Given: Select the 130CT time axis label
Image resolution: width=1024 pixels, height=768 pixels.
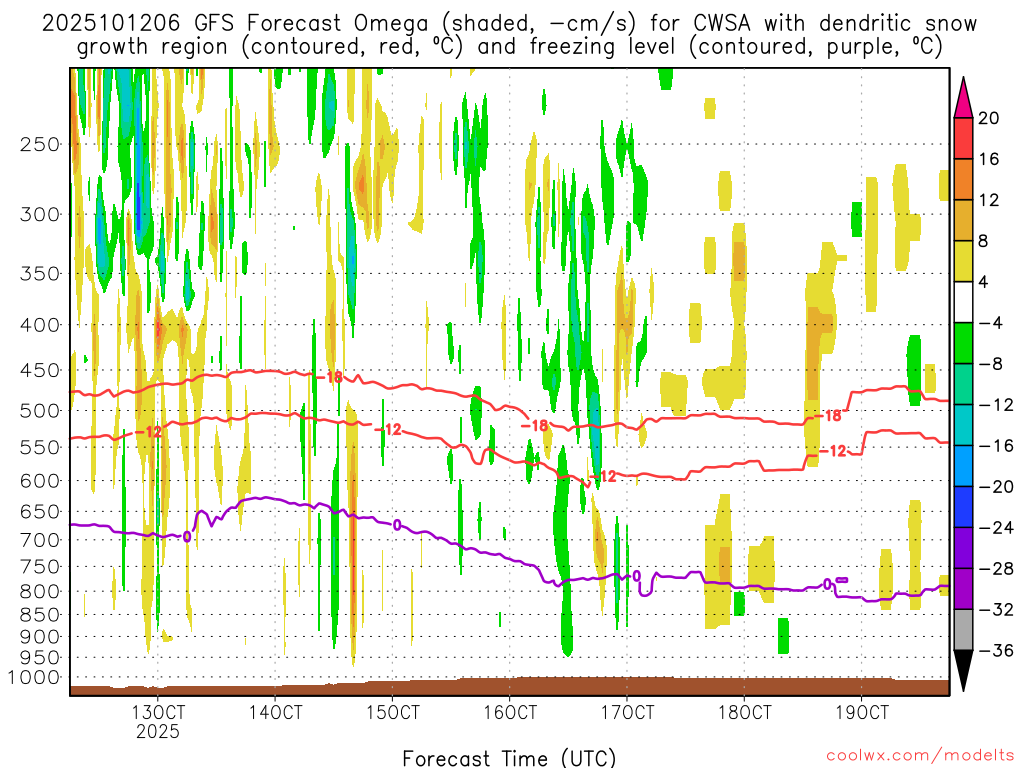Looking at the screenshot, I should (x=157, y=712).
